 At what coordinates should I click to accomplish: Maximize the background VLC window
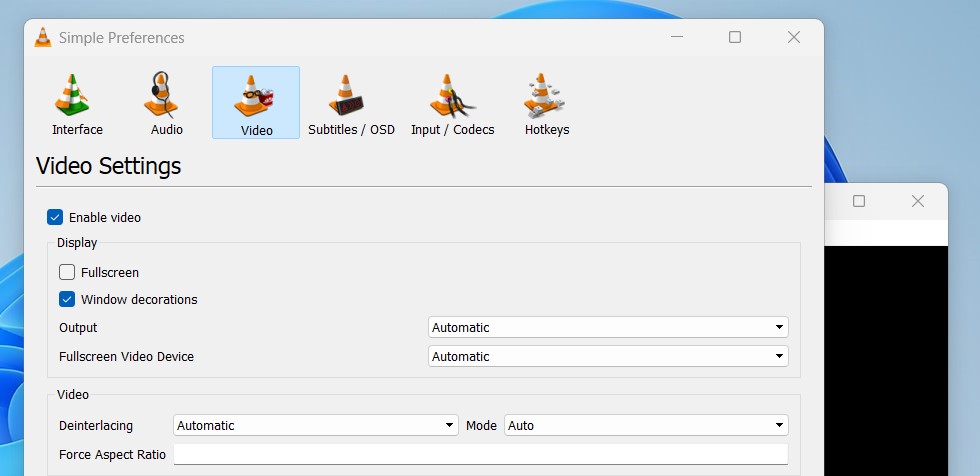(x=859, y=201)
